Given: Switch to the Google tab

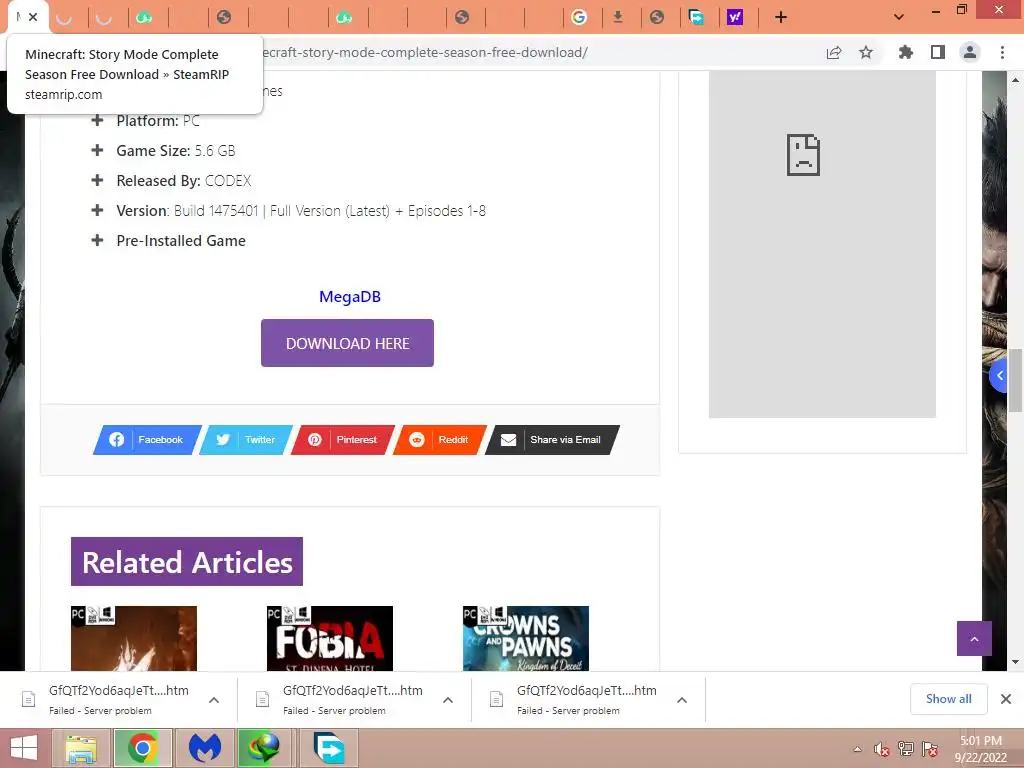Looking at the screenshot, I should pyautogui.click(x=579, y=17).
